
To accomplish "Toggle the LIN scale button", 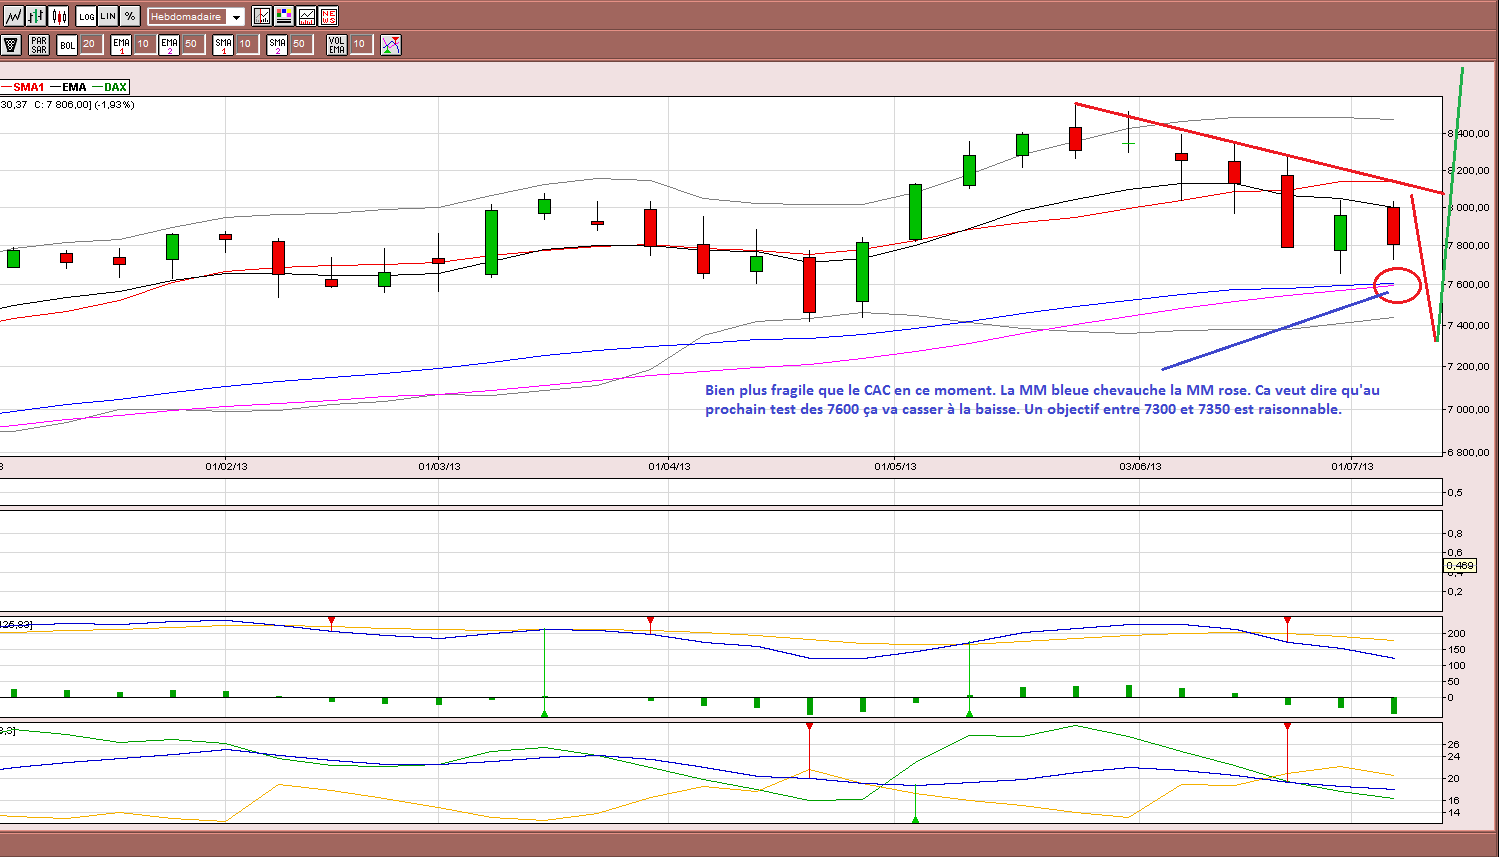I will point(108,16).
